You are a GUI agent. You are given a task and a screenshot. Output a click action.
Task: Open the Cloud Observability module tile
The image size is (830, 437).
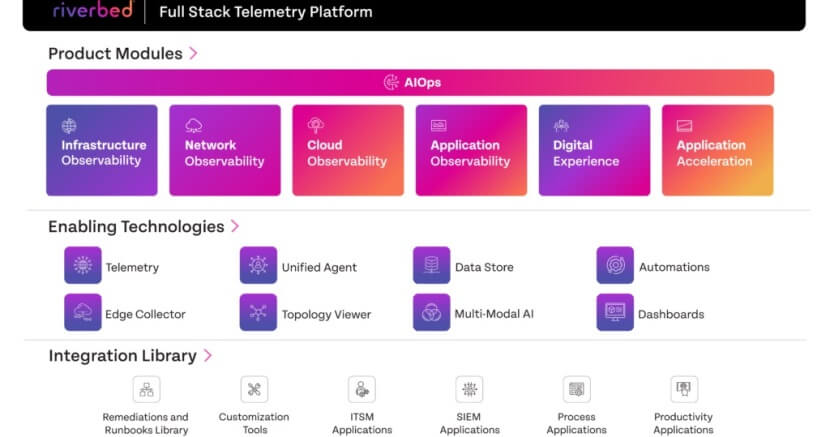click(348, 150)
